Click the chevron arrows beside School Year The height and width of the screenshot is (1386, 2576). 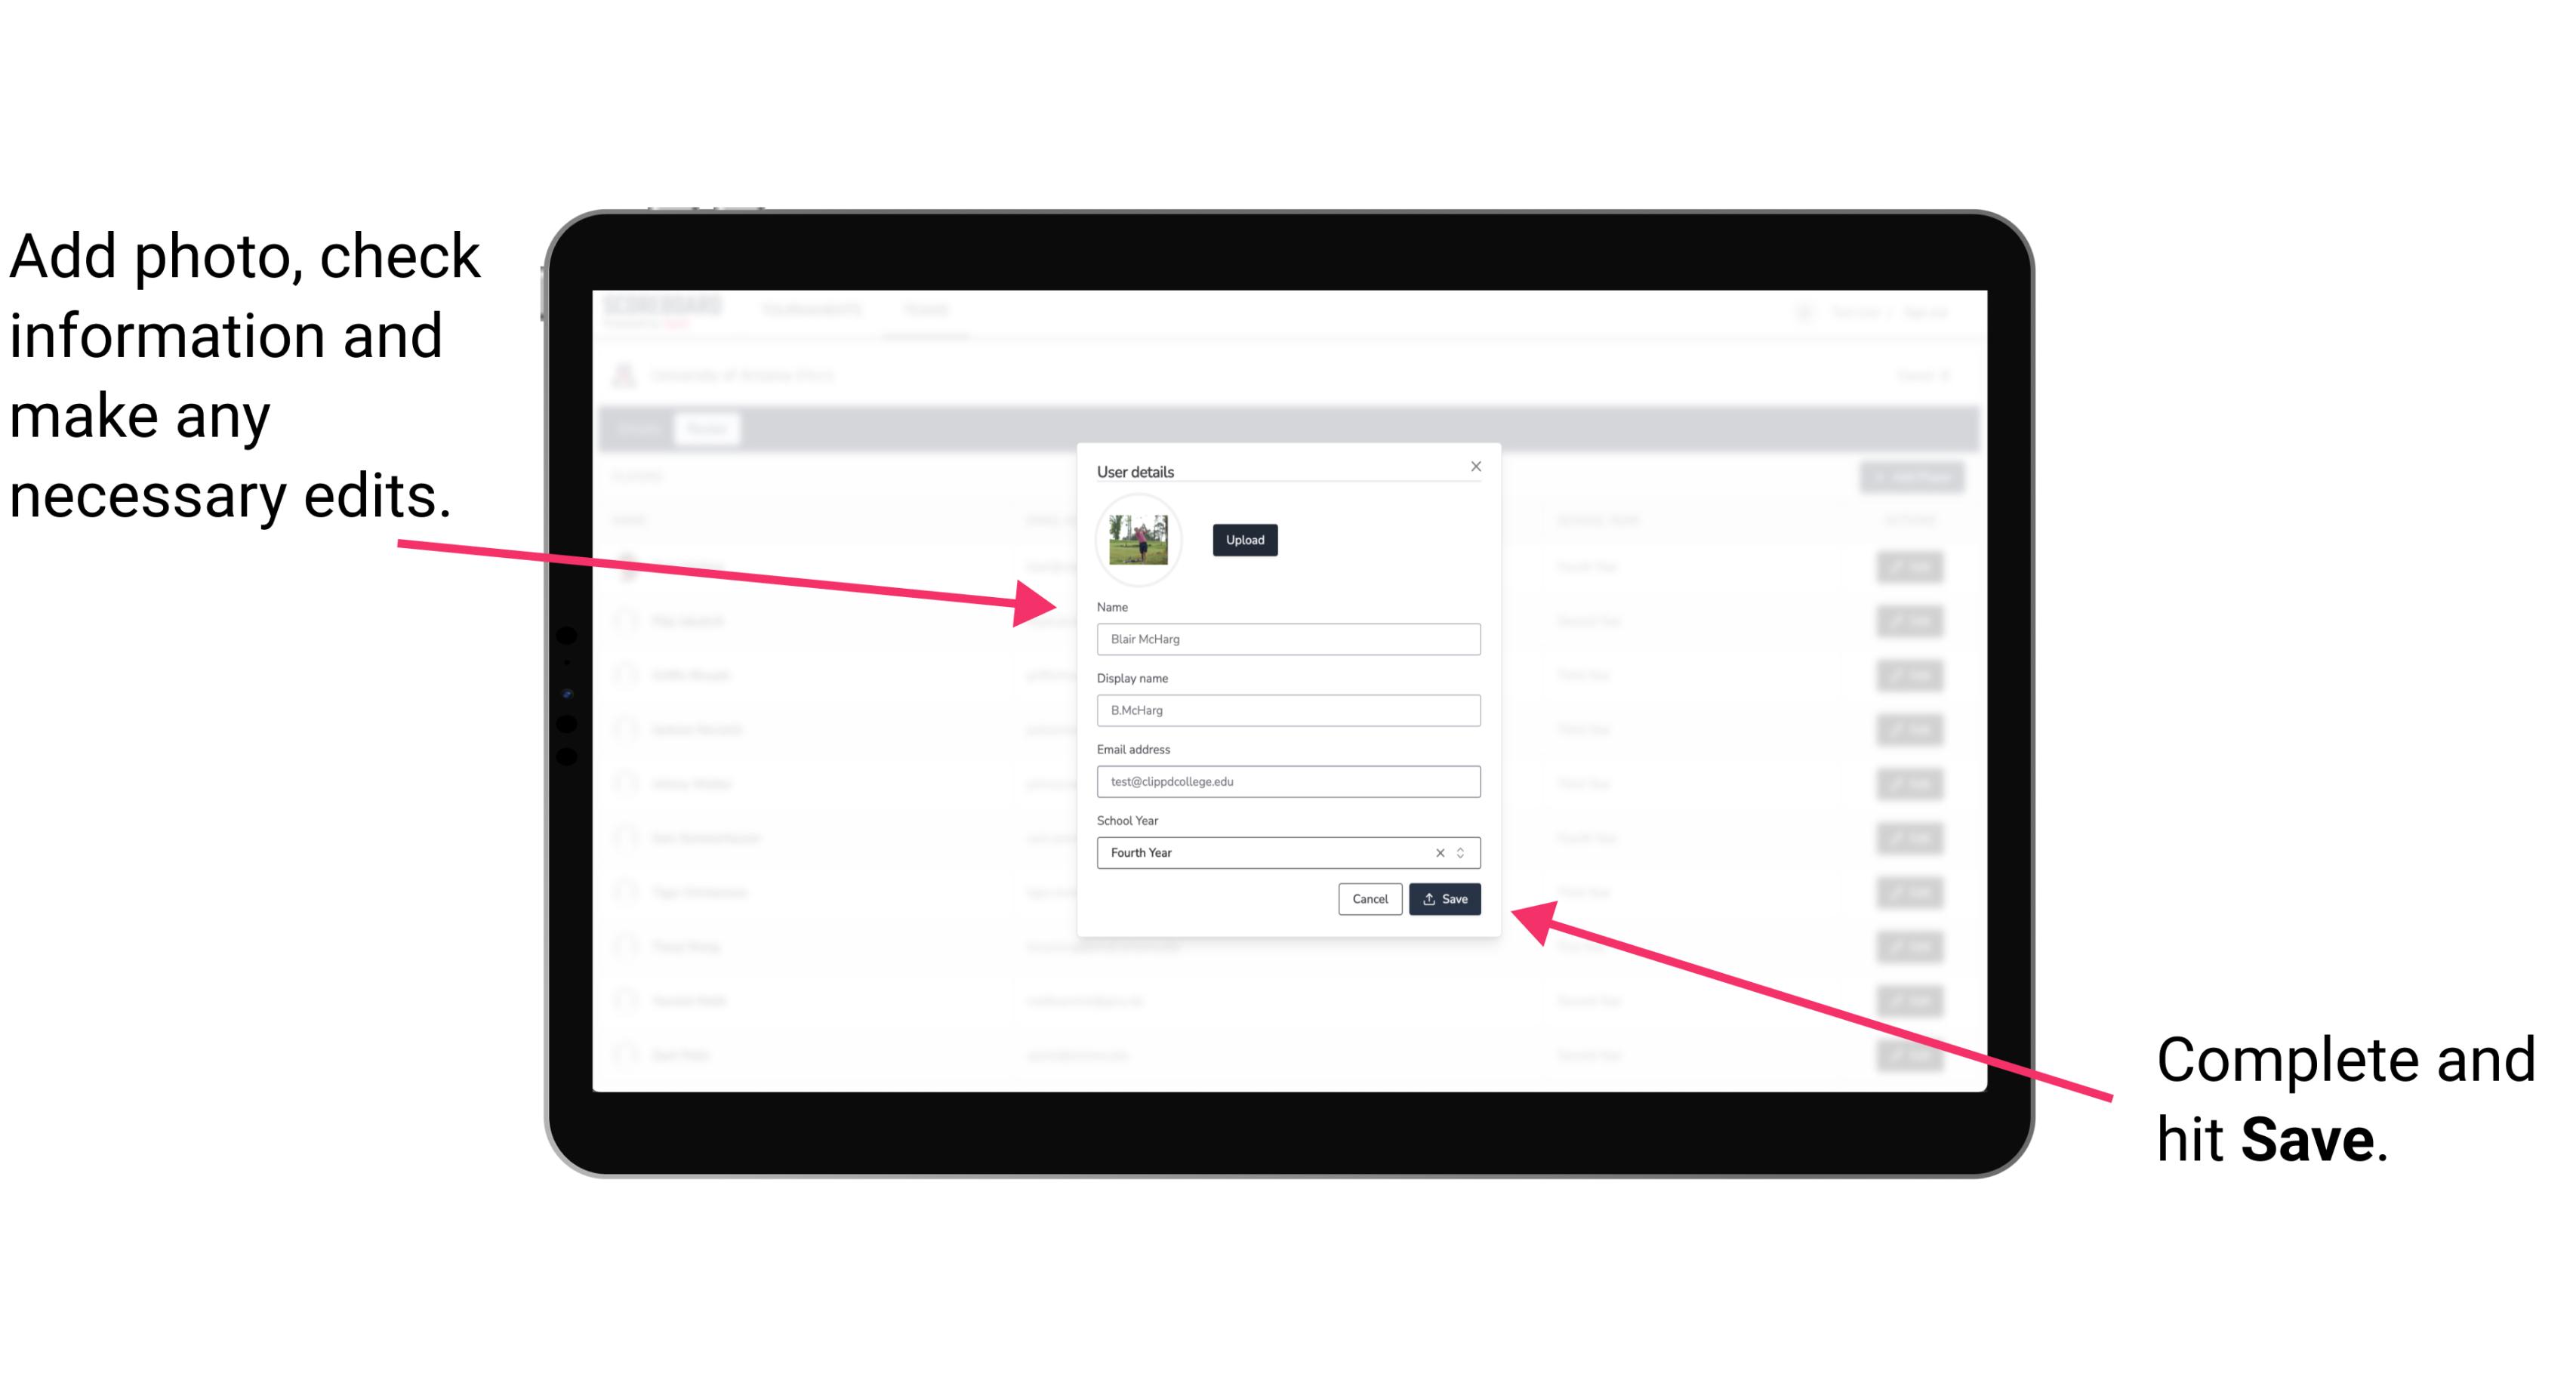[1465, 852]
